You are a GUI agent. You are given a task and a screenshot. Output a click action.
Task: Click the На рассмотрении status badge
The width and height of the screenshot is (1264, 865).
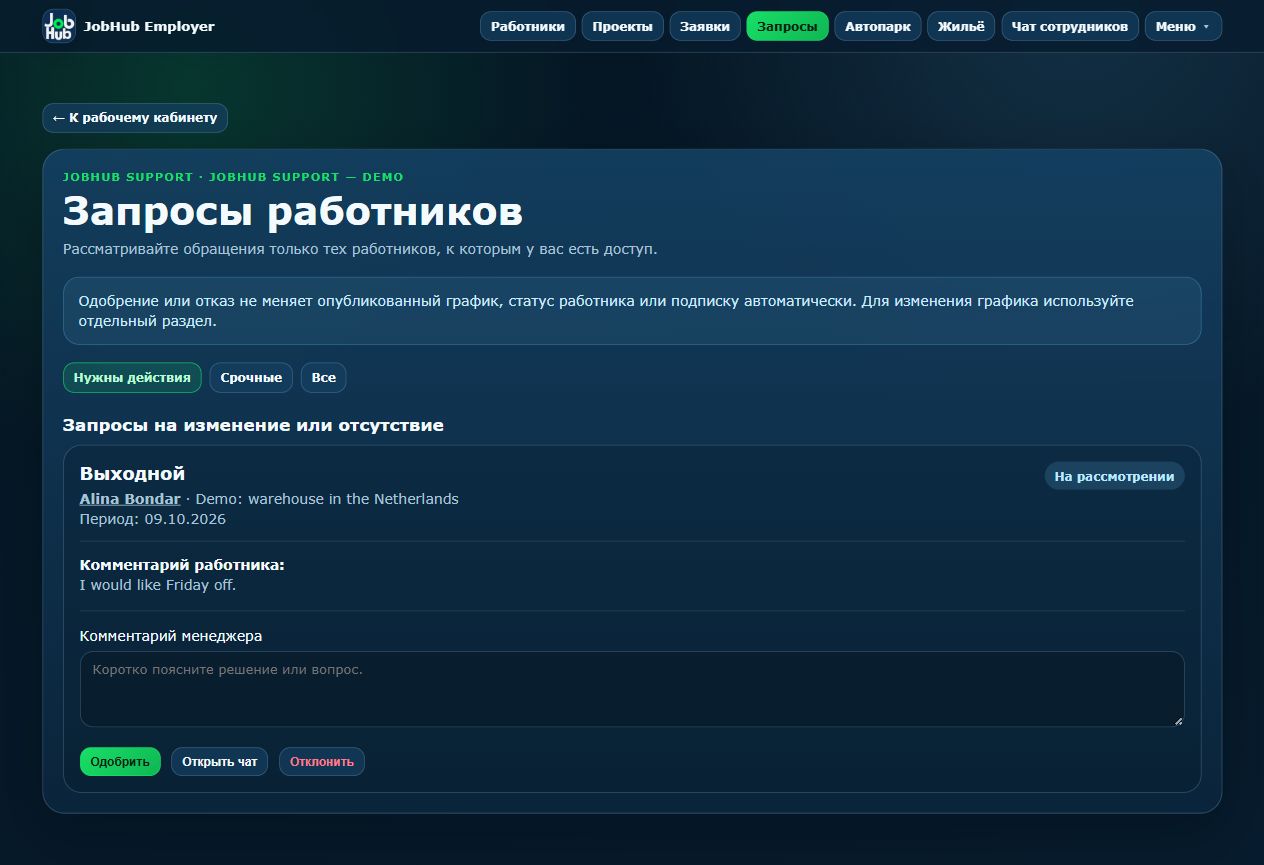pos(1114,476)
